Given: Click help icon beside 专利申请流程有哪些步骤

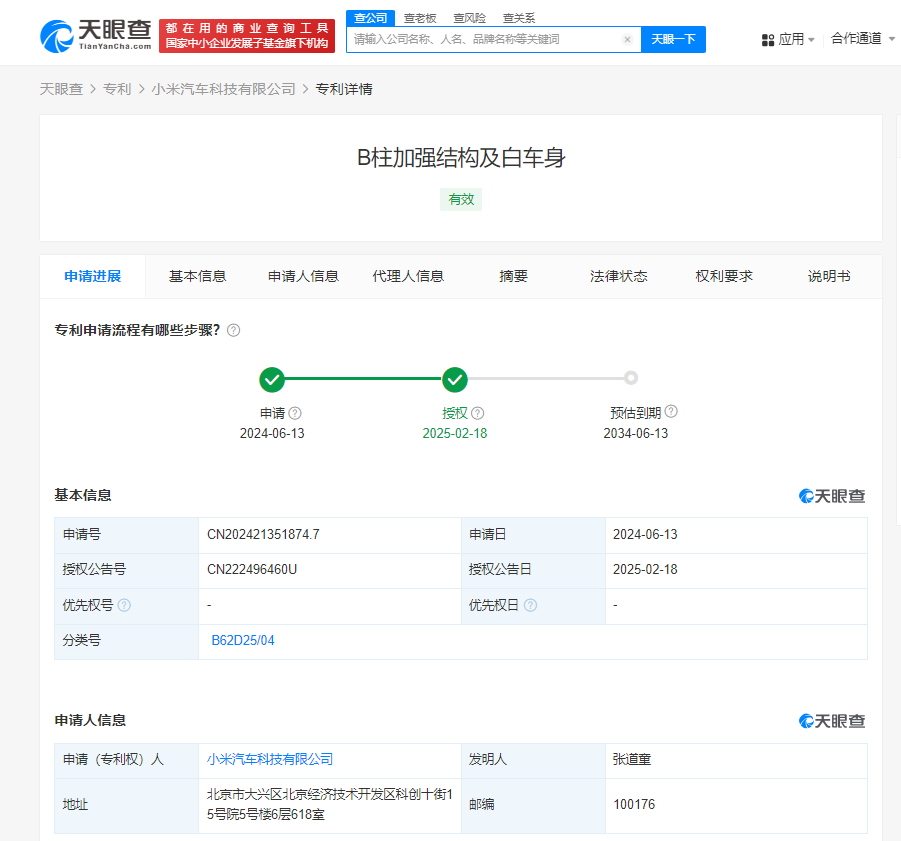Looking at the screenshot, I should click(x=233, y=330).
